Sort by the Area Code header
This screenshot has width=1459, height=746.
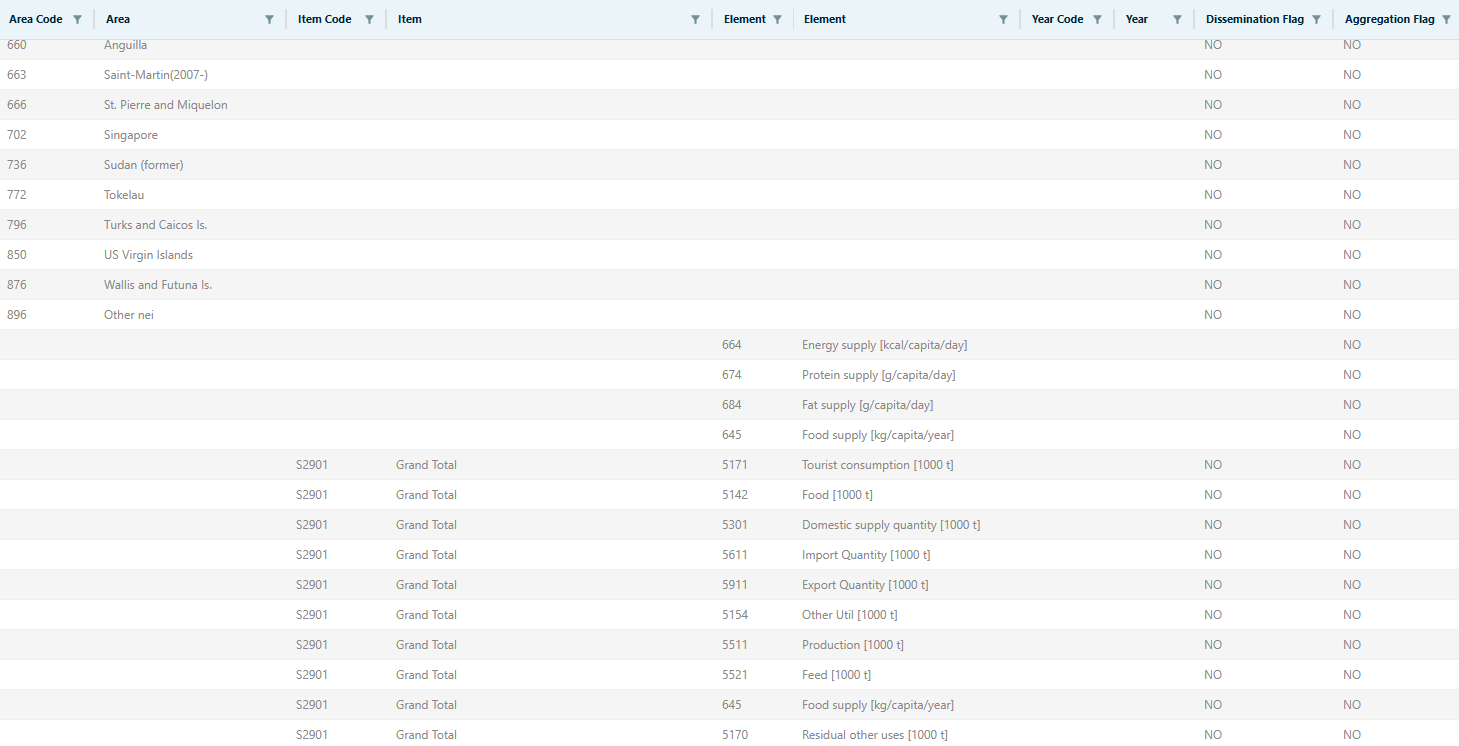tap(36, 19)
